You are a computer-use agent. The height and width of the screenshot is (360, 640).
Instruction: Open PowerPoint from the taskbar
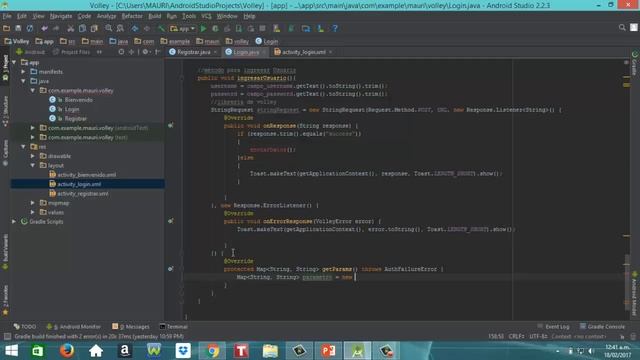(x=328, y=351)
